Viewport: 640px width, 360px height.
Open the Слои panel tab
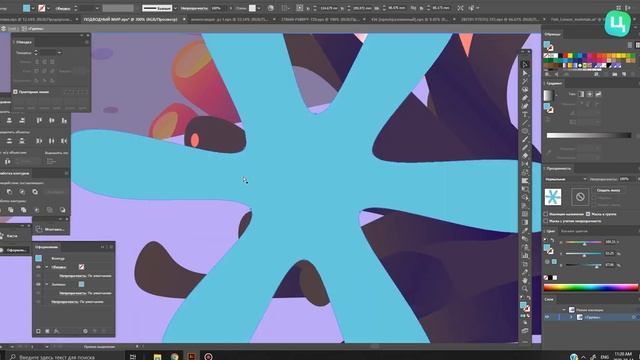coord(549,299)
